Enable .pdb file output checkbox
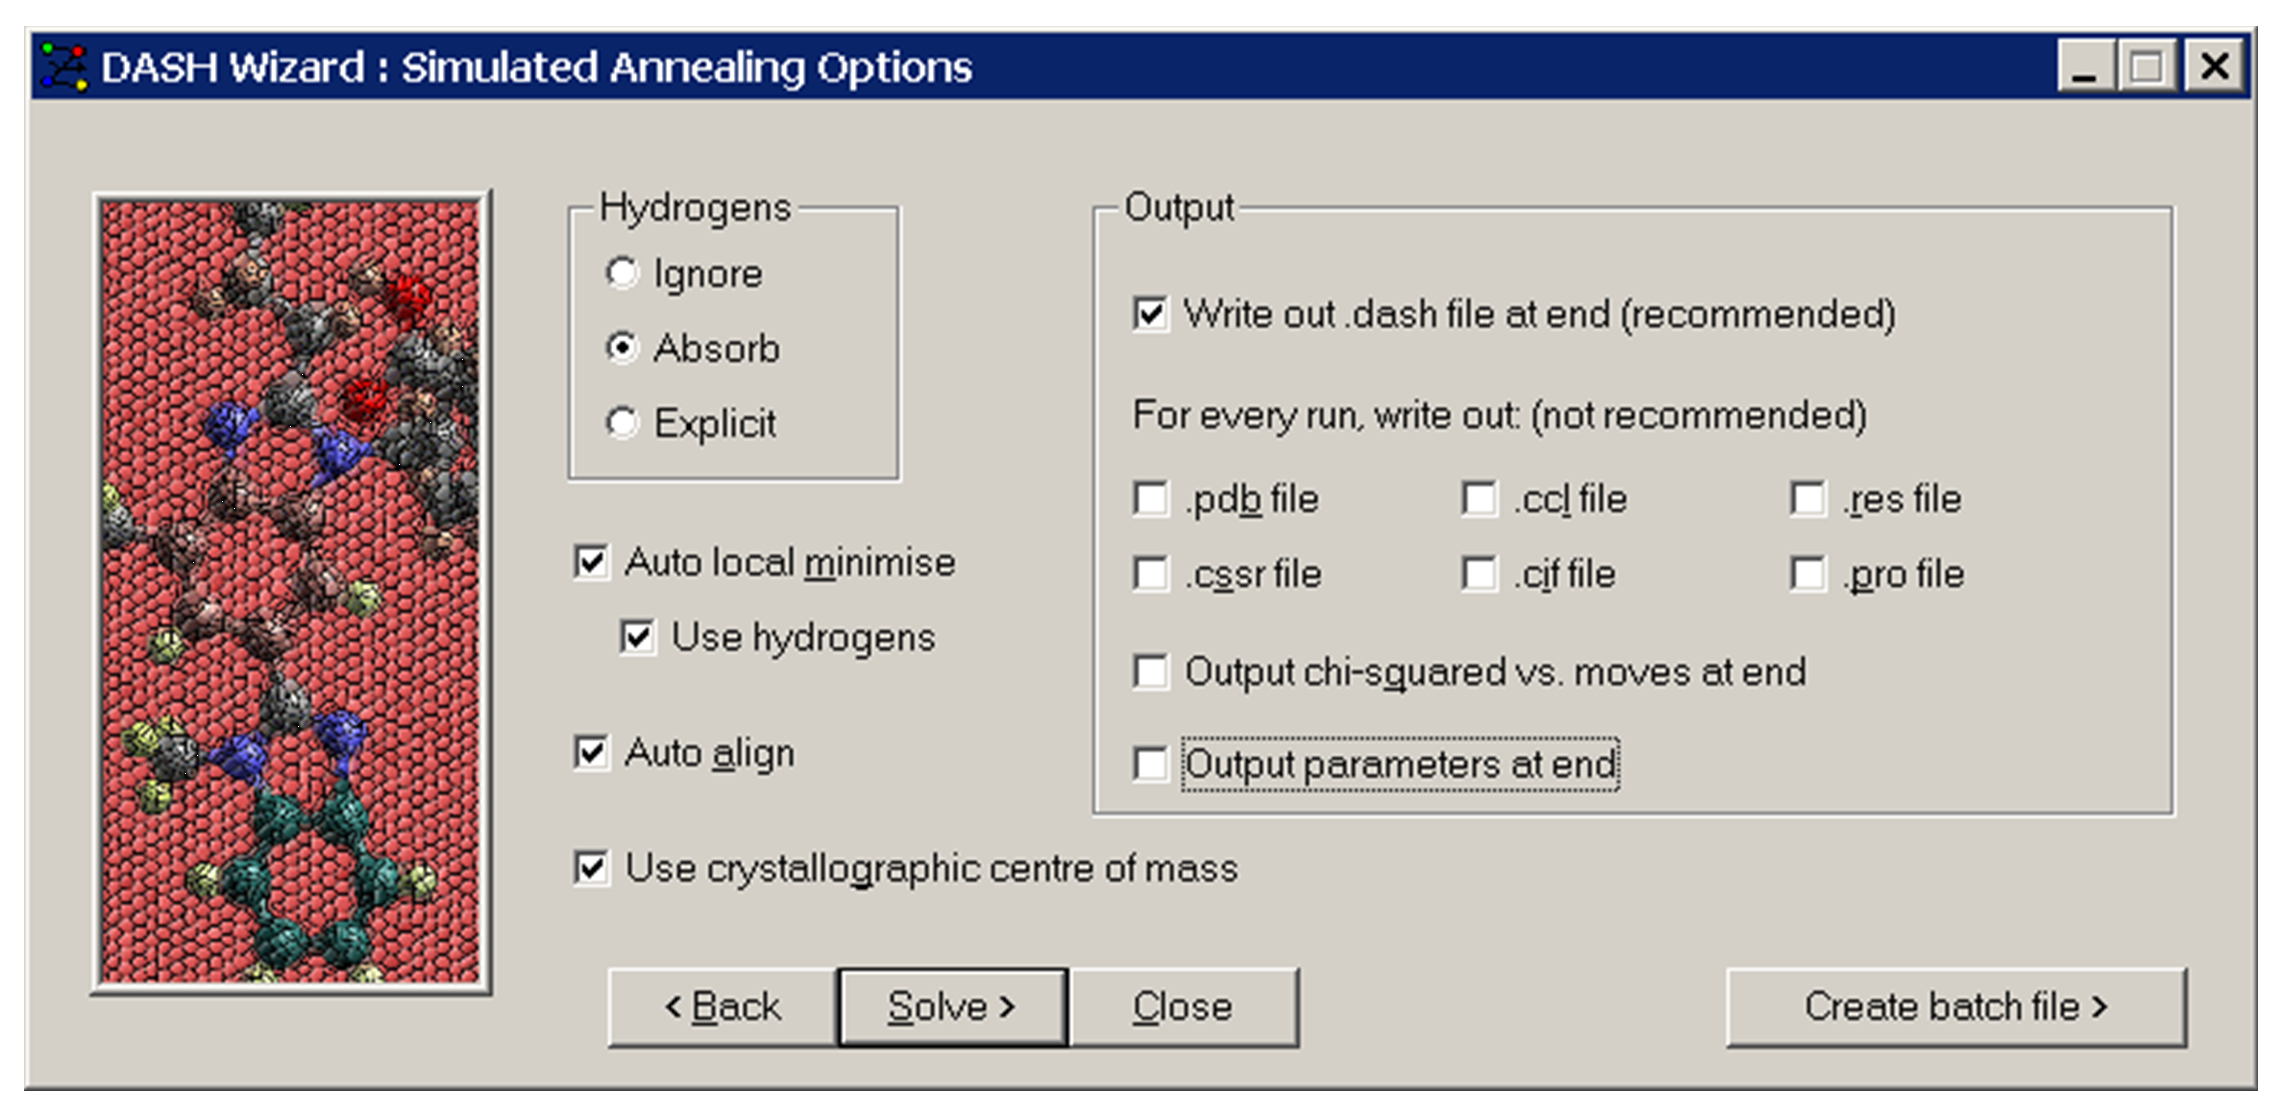Screen dimensions: 2283x1114 click(1150, 498)
